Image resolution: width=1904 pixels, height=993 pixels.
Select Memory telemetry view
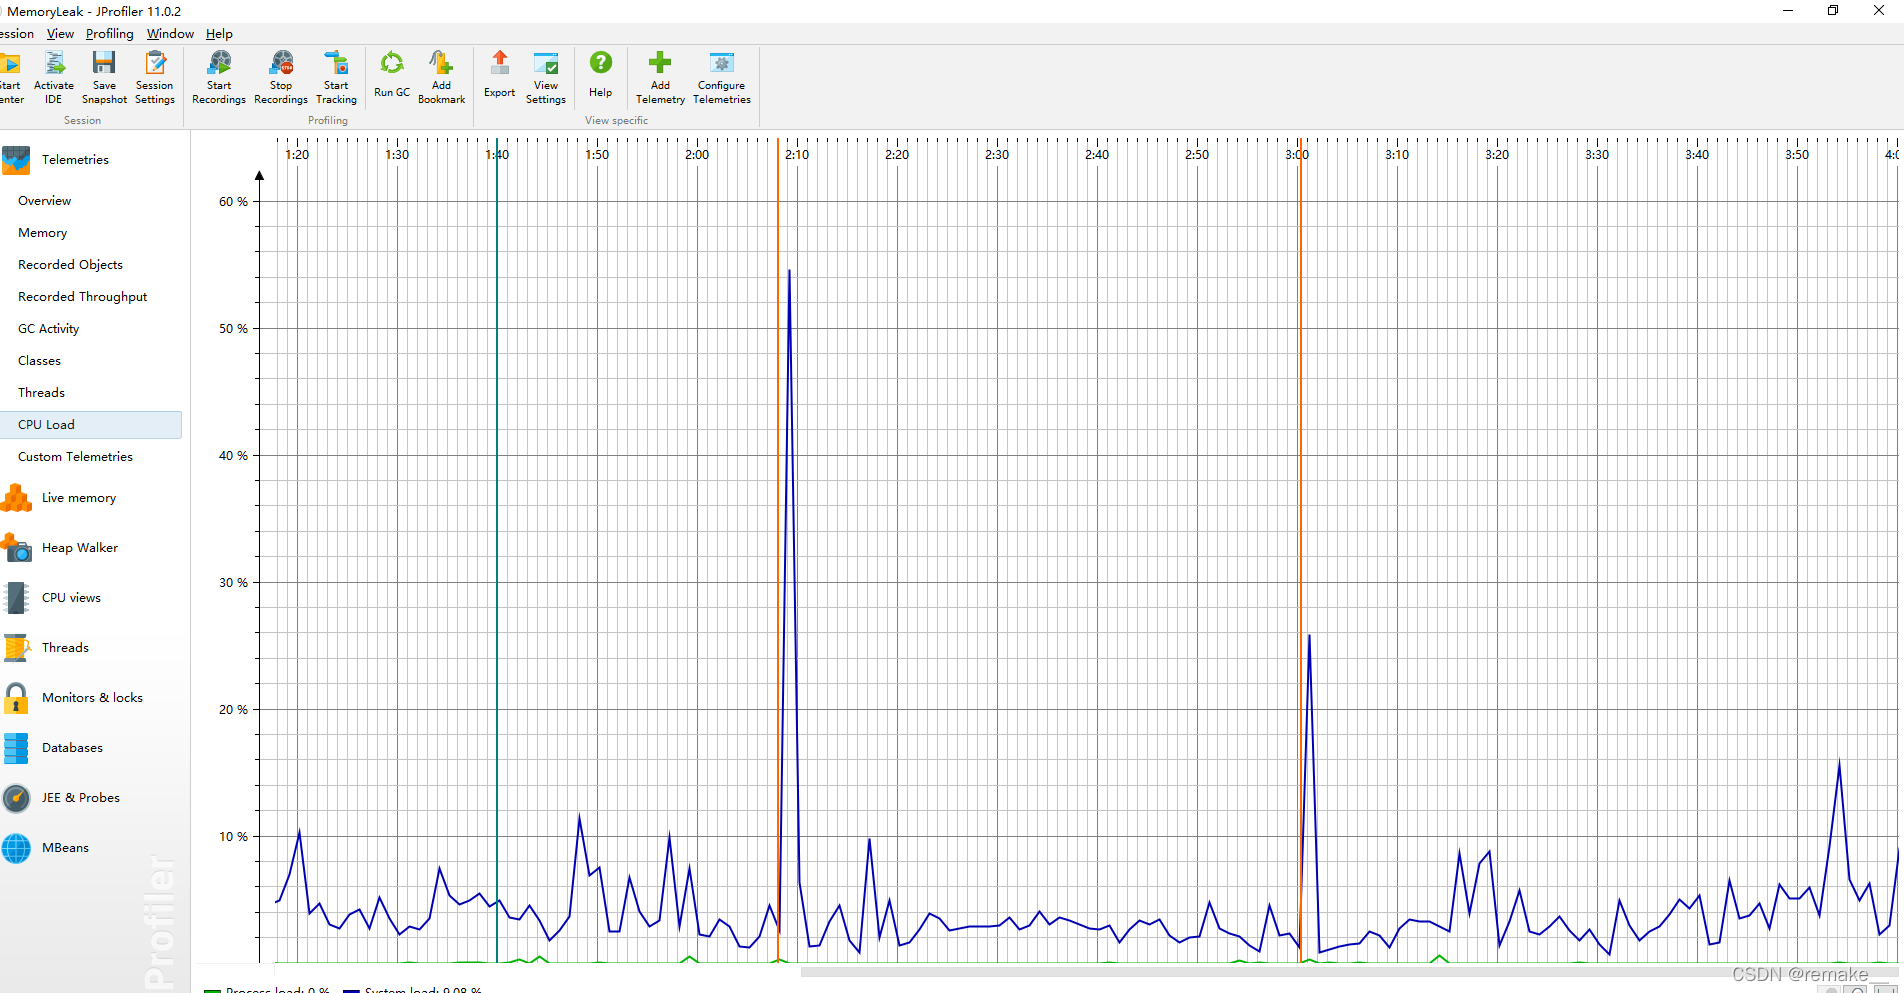42,233
